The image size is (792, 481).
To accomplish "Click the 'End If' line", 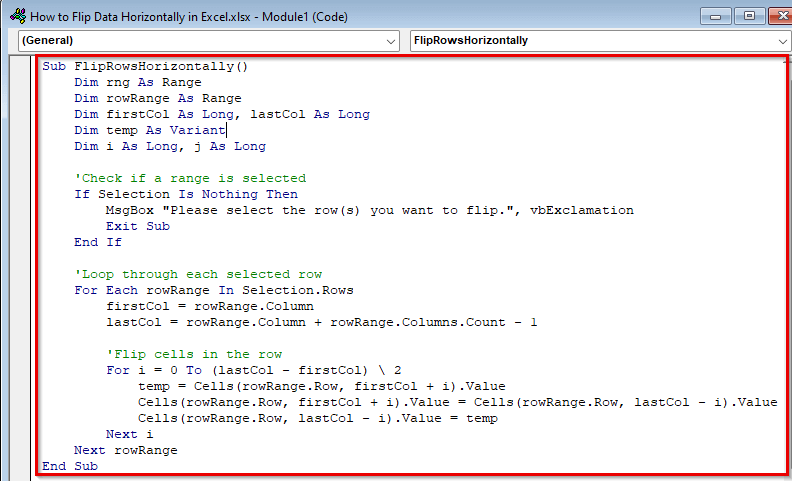I will [x=98, y=243].
